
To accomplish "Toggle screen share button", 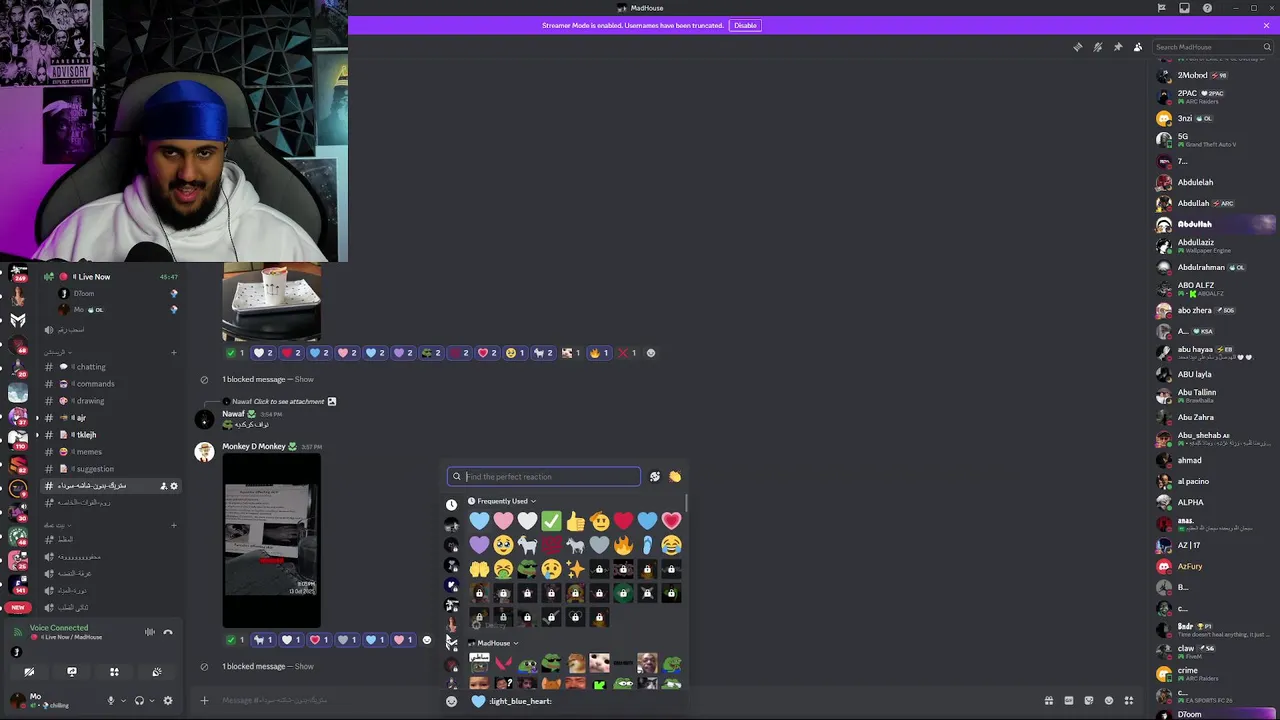I will 72,672.
